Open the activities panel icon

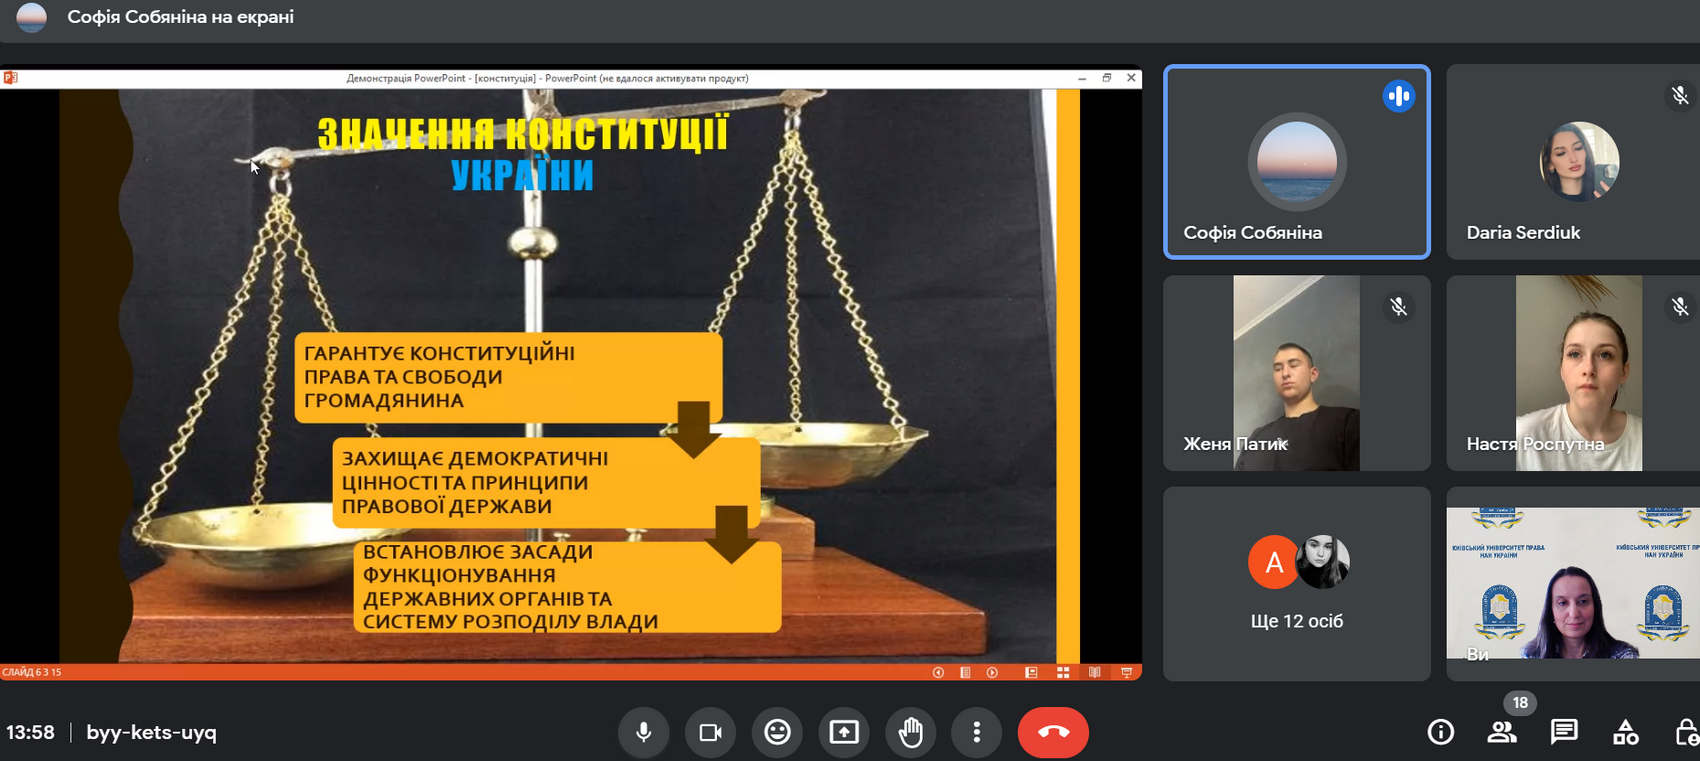[1625, 732]
